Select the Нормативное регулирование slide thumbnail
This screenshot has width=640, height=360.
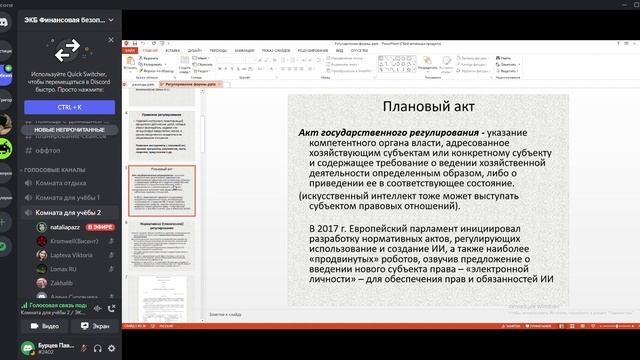coord(162,246)
